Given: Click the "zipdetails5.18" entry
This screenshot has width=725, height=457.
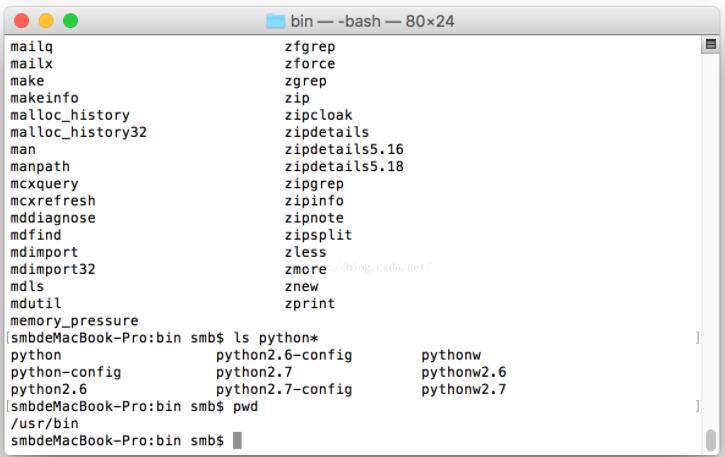Looking at the screenshot, I should pos(344,166).
